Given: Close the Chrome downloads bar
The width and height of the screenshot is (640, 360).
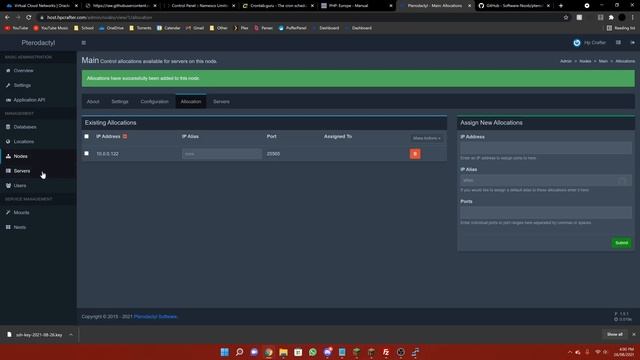Looking at the screenshot, I should tap(634, 335).
